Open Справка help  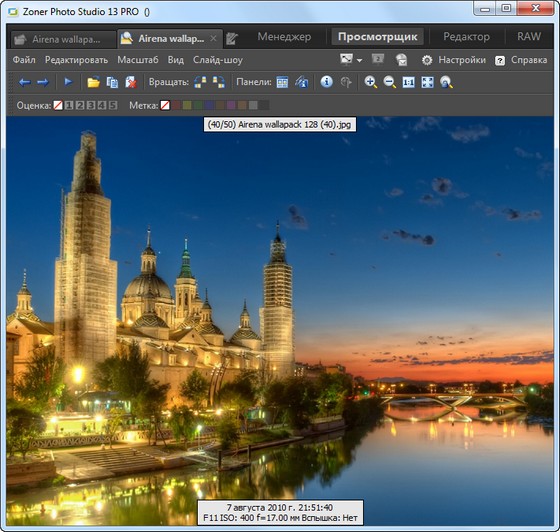click(x=529, y=60)
